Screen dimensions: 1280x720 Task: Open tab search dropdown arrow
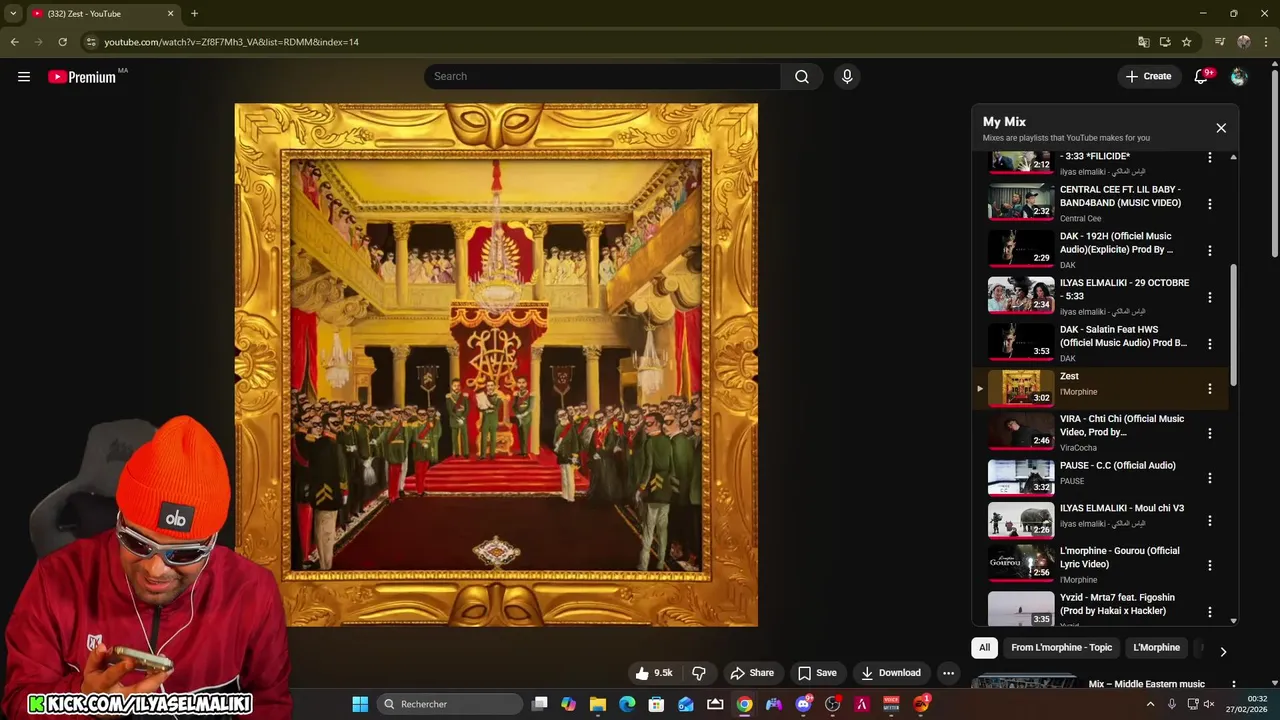(x=13, y=13)
